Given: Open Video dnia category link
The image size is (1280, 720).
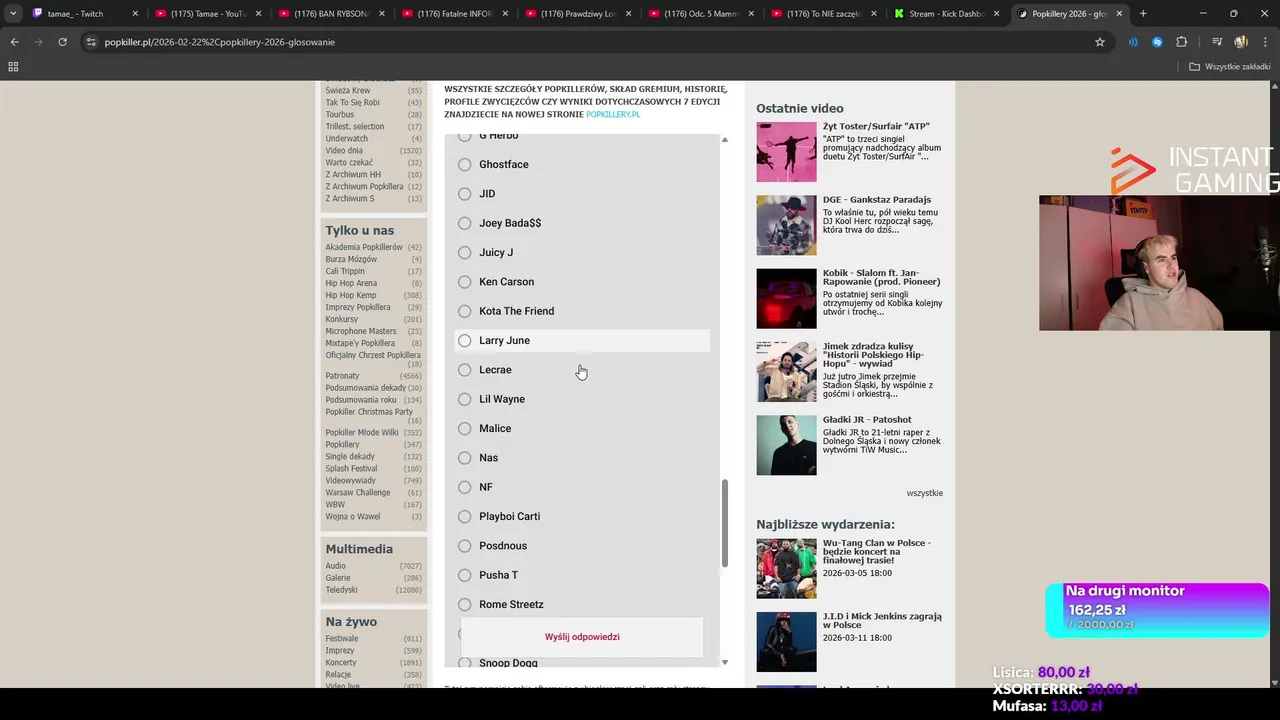Looking at the screenshot, I should tap(344, 151).
